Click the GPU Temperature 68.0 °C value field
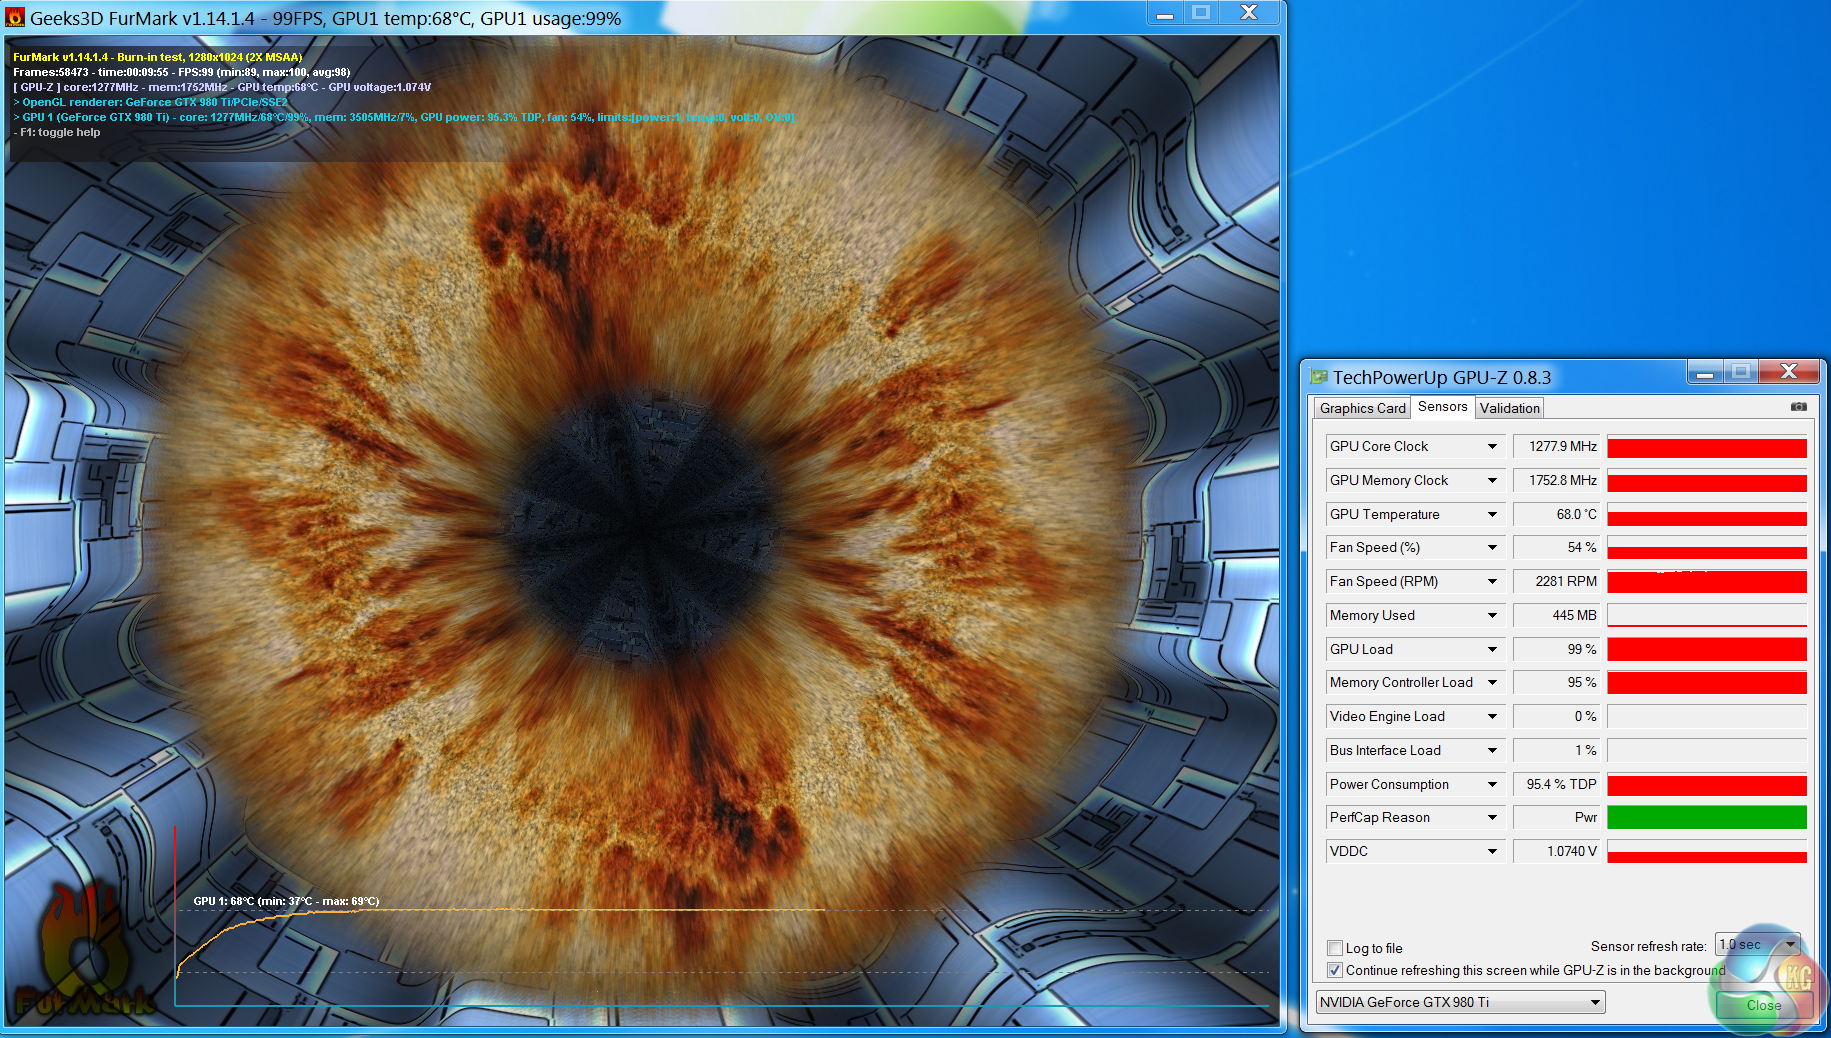Screen dimensions: 1831x1038 pyautogui.click(x=1558, y=515)
